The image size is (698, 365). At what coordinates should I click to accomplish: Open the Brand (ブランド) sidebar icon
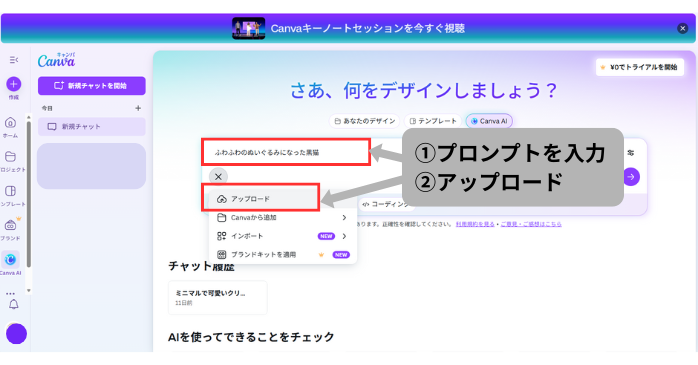coord(10,225)
